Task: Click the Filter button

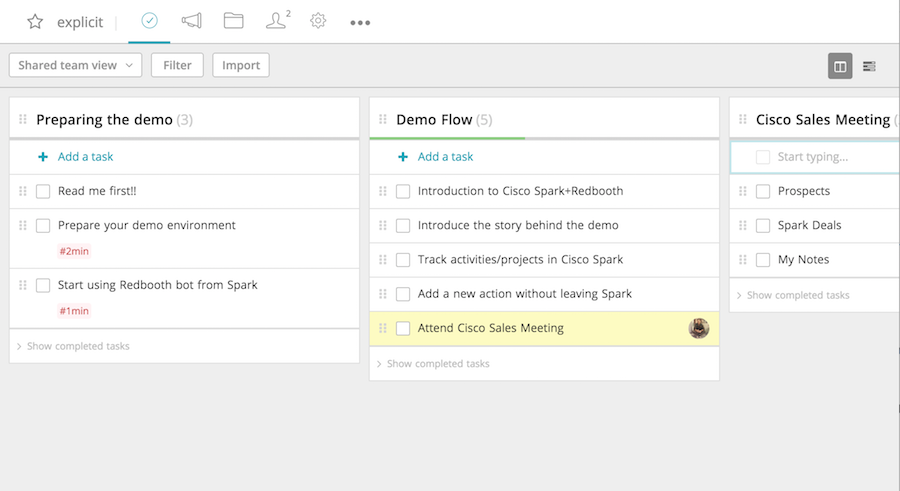Action: [x=177, y=65]
